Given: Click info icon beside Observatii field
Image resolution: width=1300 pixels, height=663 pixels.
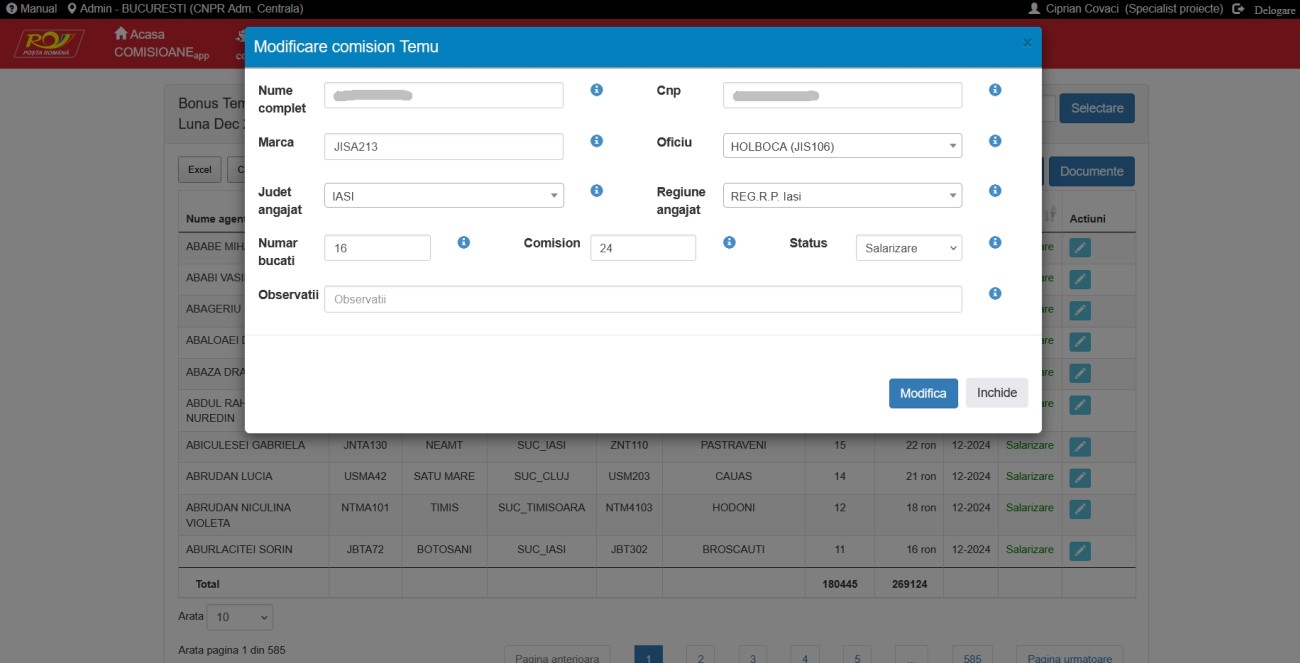Looking at the screenshot, I should pos(995,293).
